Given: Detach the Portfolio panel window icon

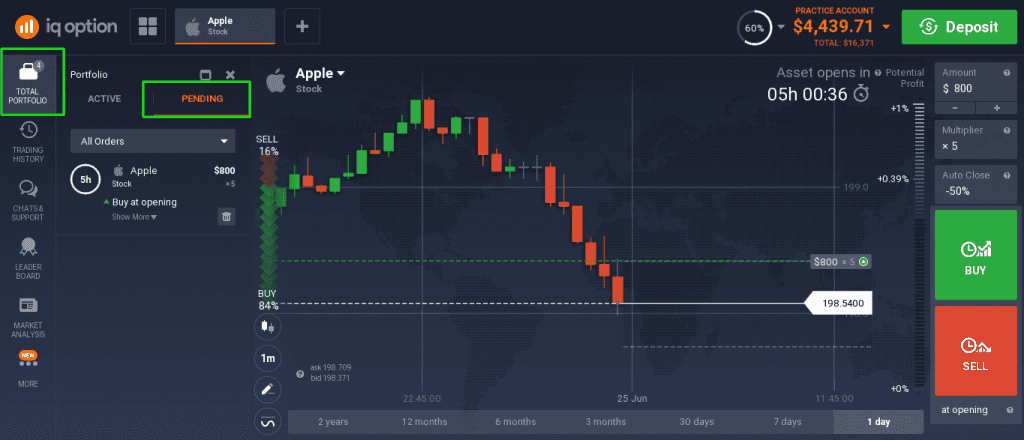Looking at the screenshot, I should [x=206, y=75].
